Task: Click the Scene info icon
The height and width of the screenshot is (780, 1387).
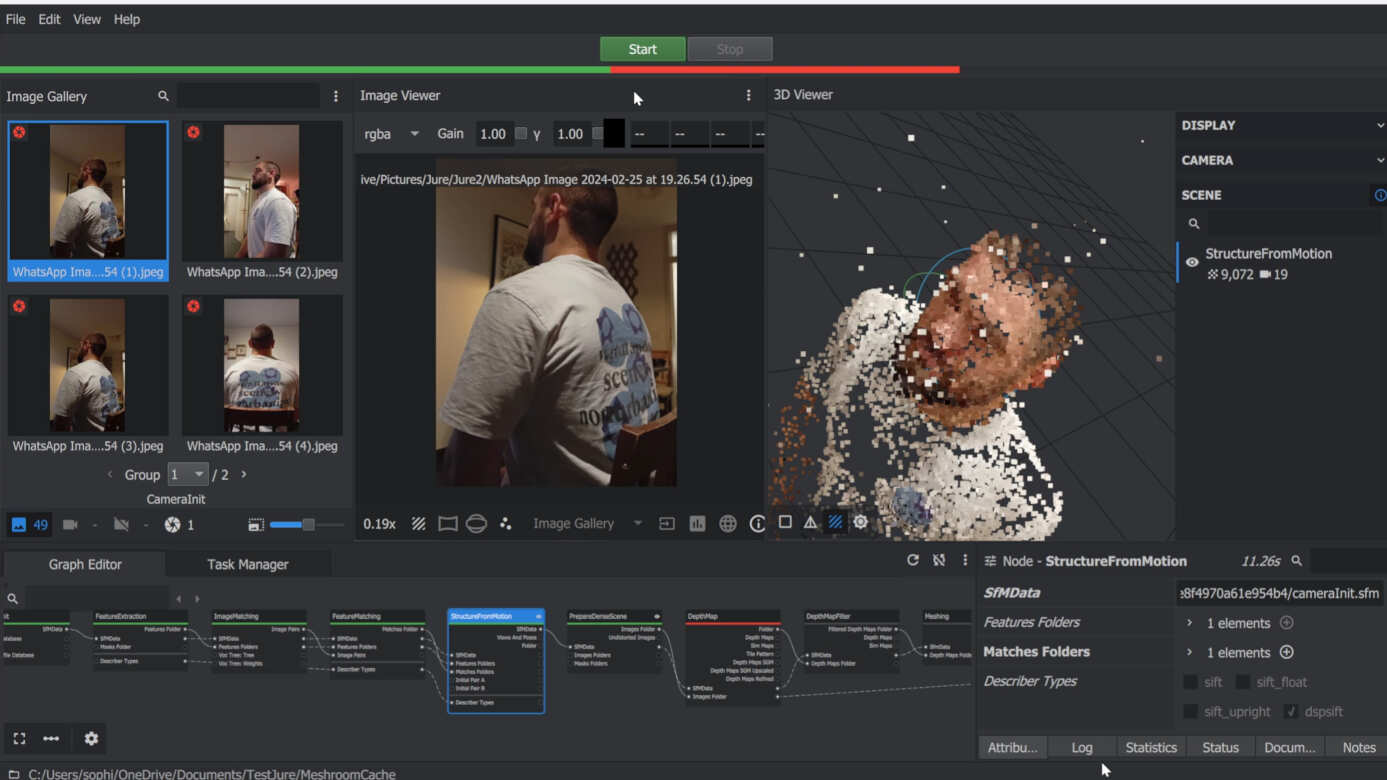Action: tap(1380, 195)
